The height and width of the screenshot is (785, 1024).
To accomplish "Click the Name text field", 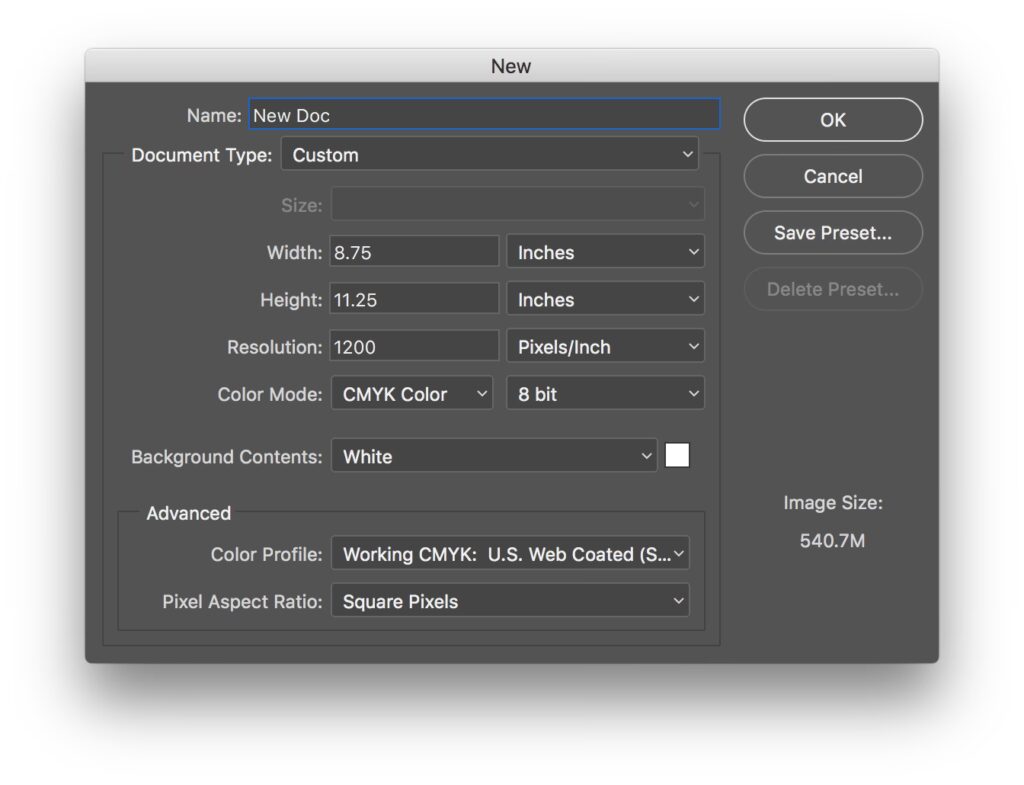I will click(x=484, y=115).
